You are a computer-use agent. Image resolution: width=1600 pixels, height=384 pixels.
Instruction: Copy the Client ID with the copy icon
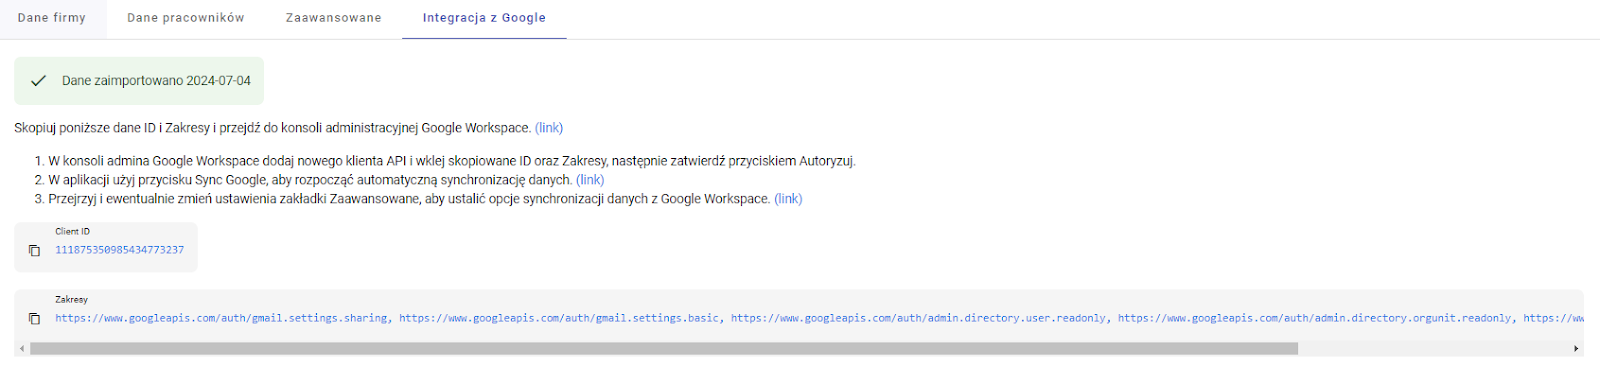point(34,251)
